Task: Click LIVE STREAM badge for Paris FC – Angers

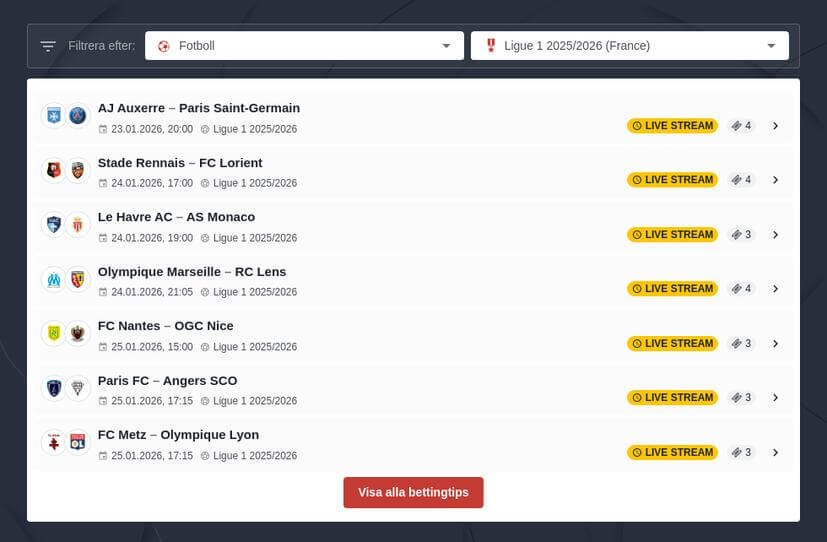Action: (672, 397)
